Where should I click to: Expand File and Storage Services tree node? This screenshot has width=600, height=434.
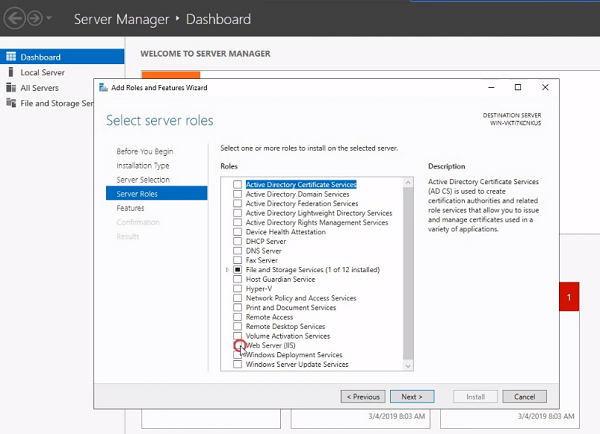coord(227,270)
